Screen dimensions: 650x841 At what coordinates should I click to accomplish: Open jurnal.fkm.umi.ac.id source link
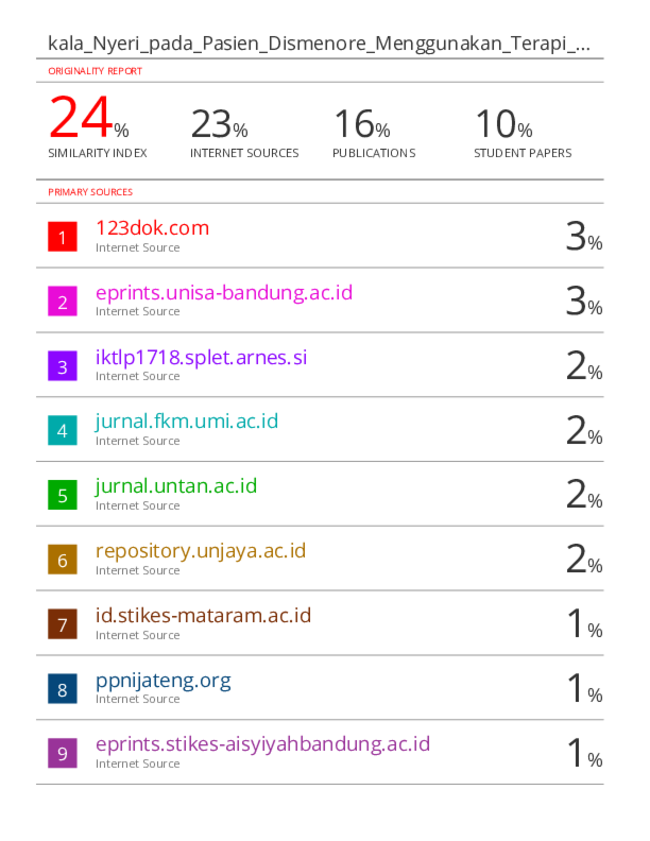[x=186, y=422]
